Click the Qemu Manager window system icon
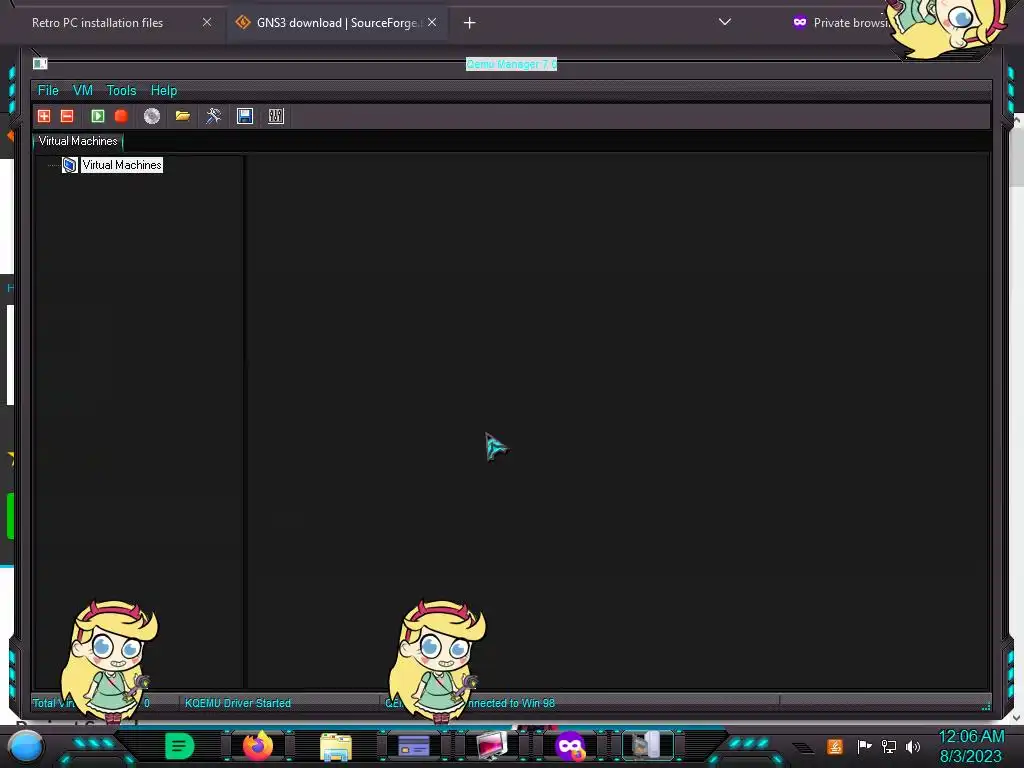The image size is (1024, 768). pos(40,63)
